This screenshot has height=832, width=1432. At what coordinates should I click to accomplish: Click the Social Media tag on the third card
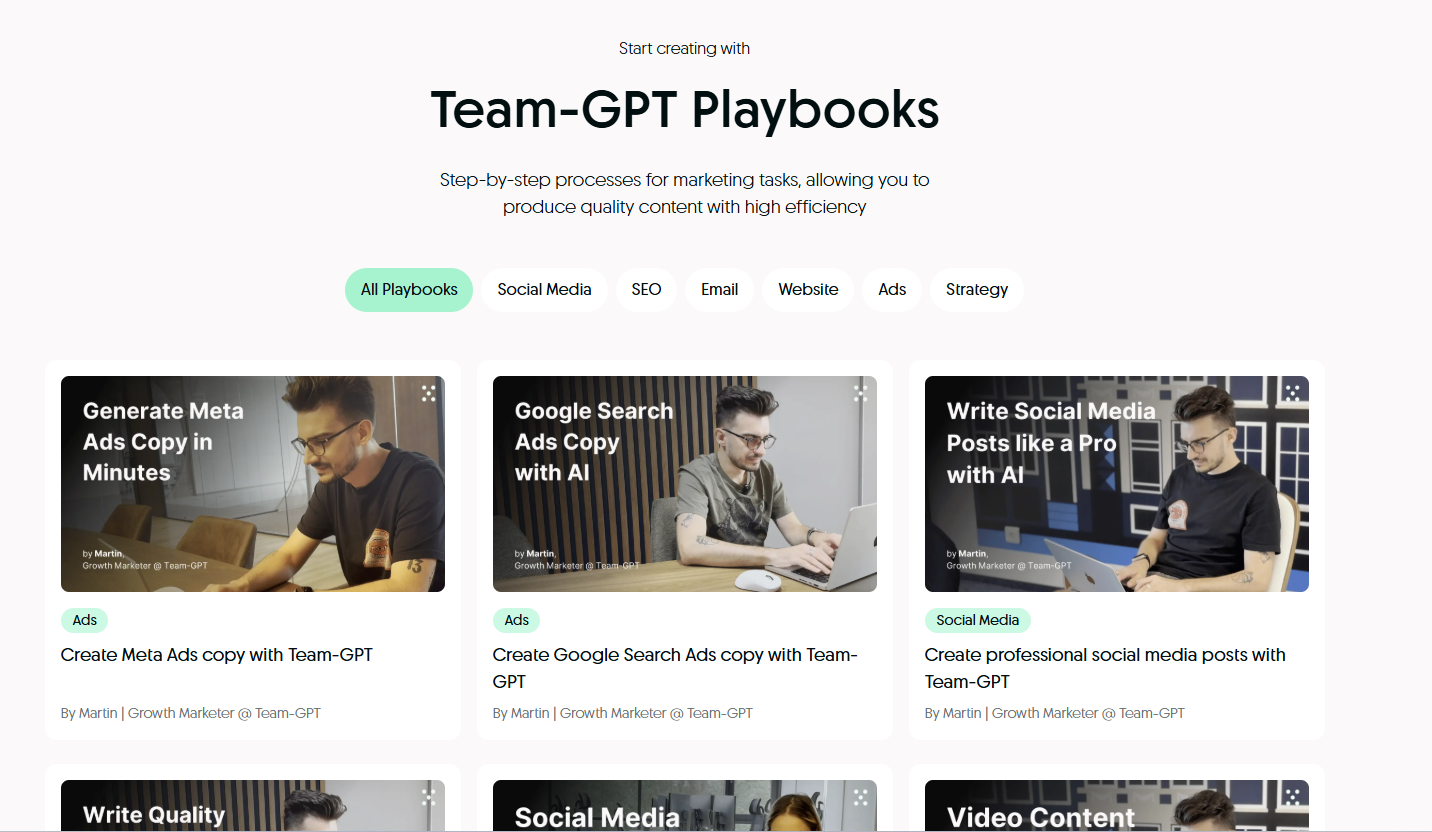pos(978,620)
